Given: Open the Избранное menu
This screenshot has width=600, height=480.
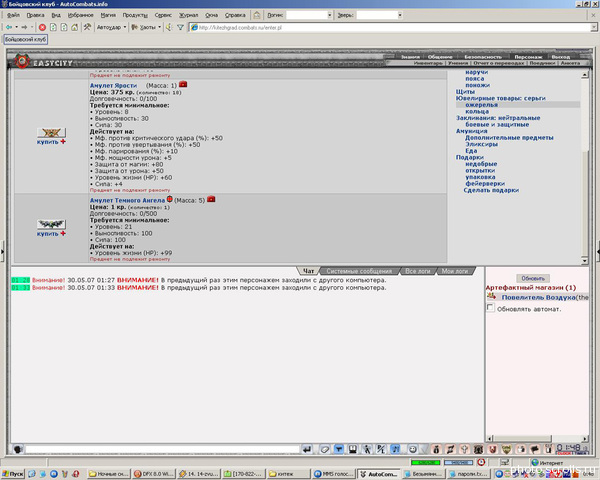Looking at the screenshot, I should tap(80, 15).
